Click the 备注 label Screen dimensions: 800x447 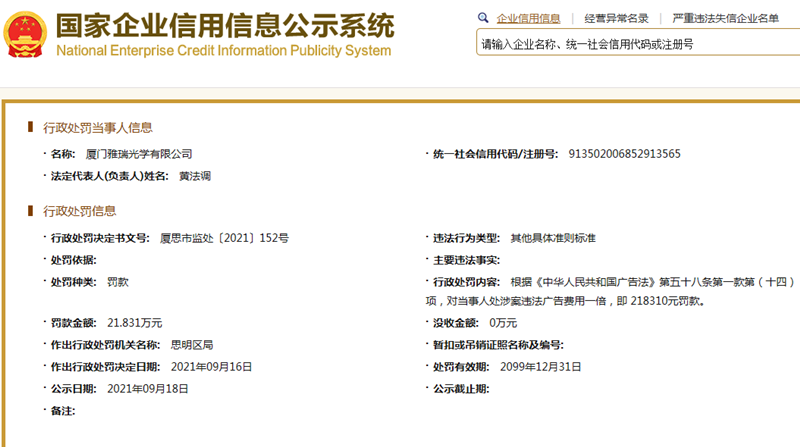63,411
